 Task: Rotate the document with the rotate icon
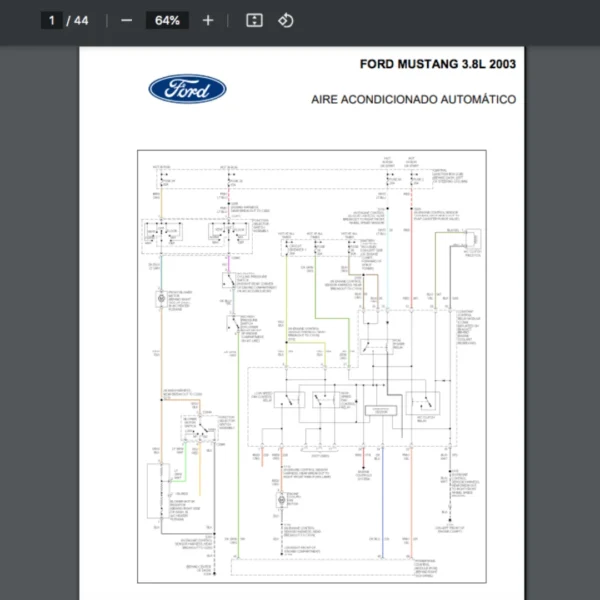tap(286, 20)
